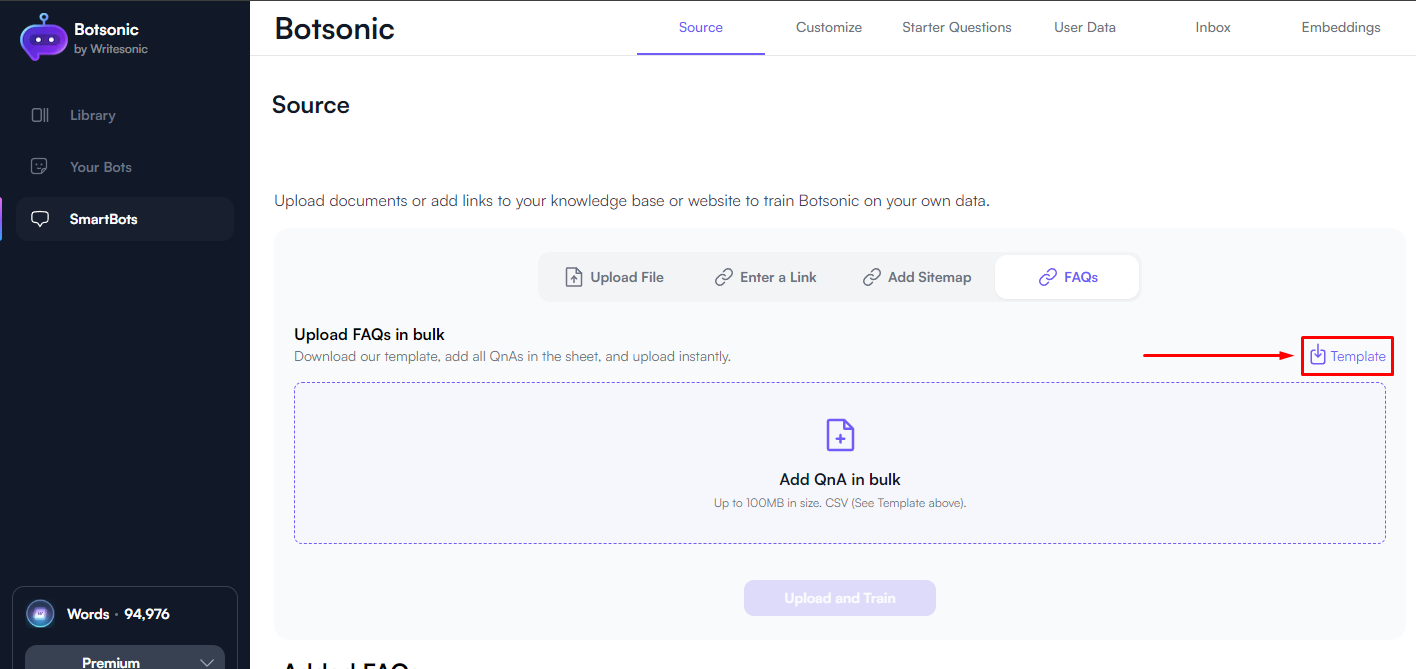Screen dimensions: 1416x669
Task: Click the FAQs chain icon
Action: 1048,277
